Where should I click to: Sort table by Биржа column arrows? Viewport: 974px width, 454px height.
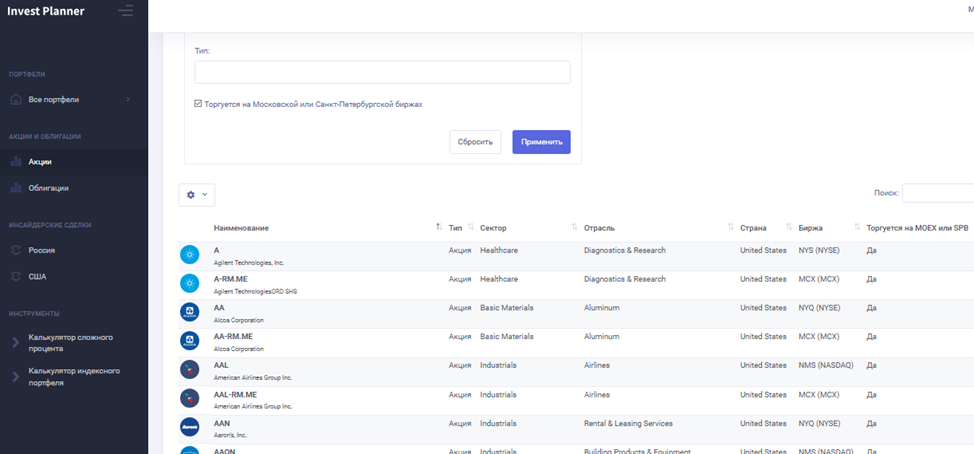click(857, 228)
